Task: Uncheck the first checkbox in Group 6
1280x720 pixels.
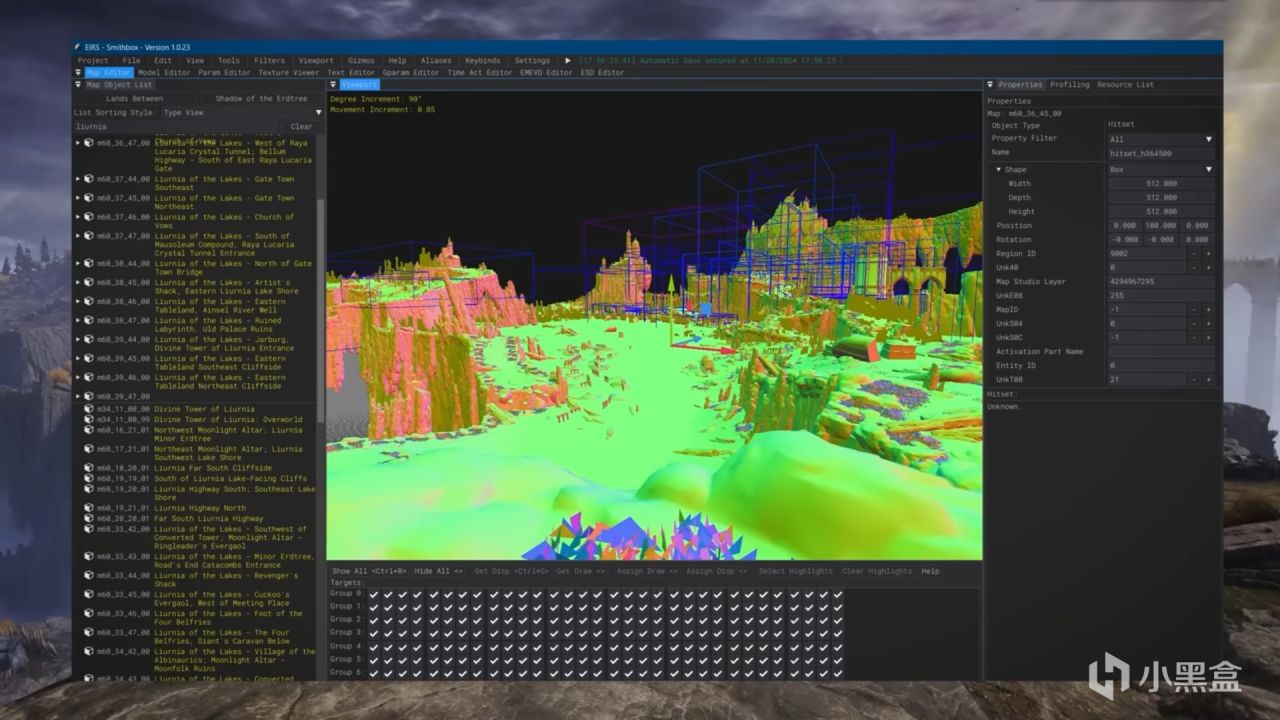Action: [x=374, y=673]
